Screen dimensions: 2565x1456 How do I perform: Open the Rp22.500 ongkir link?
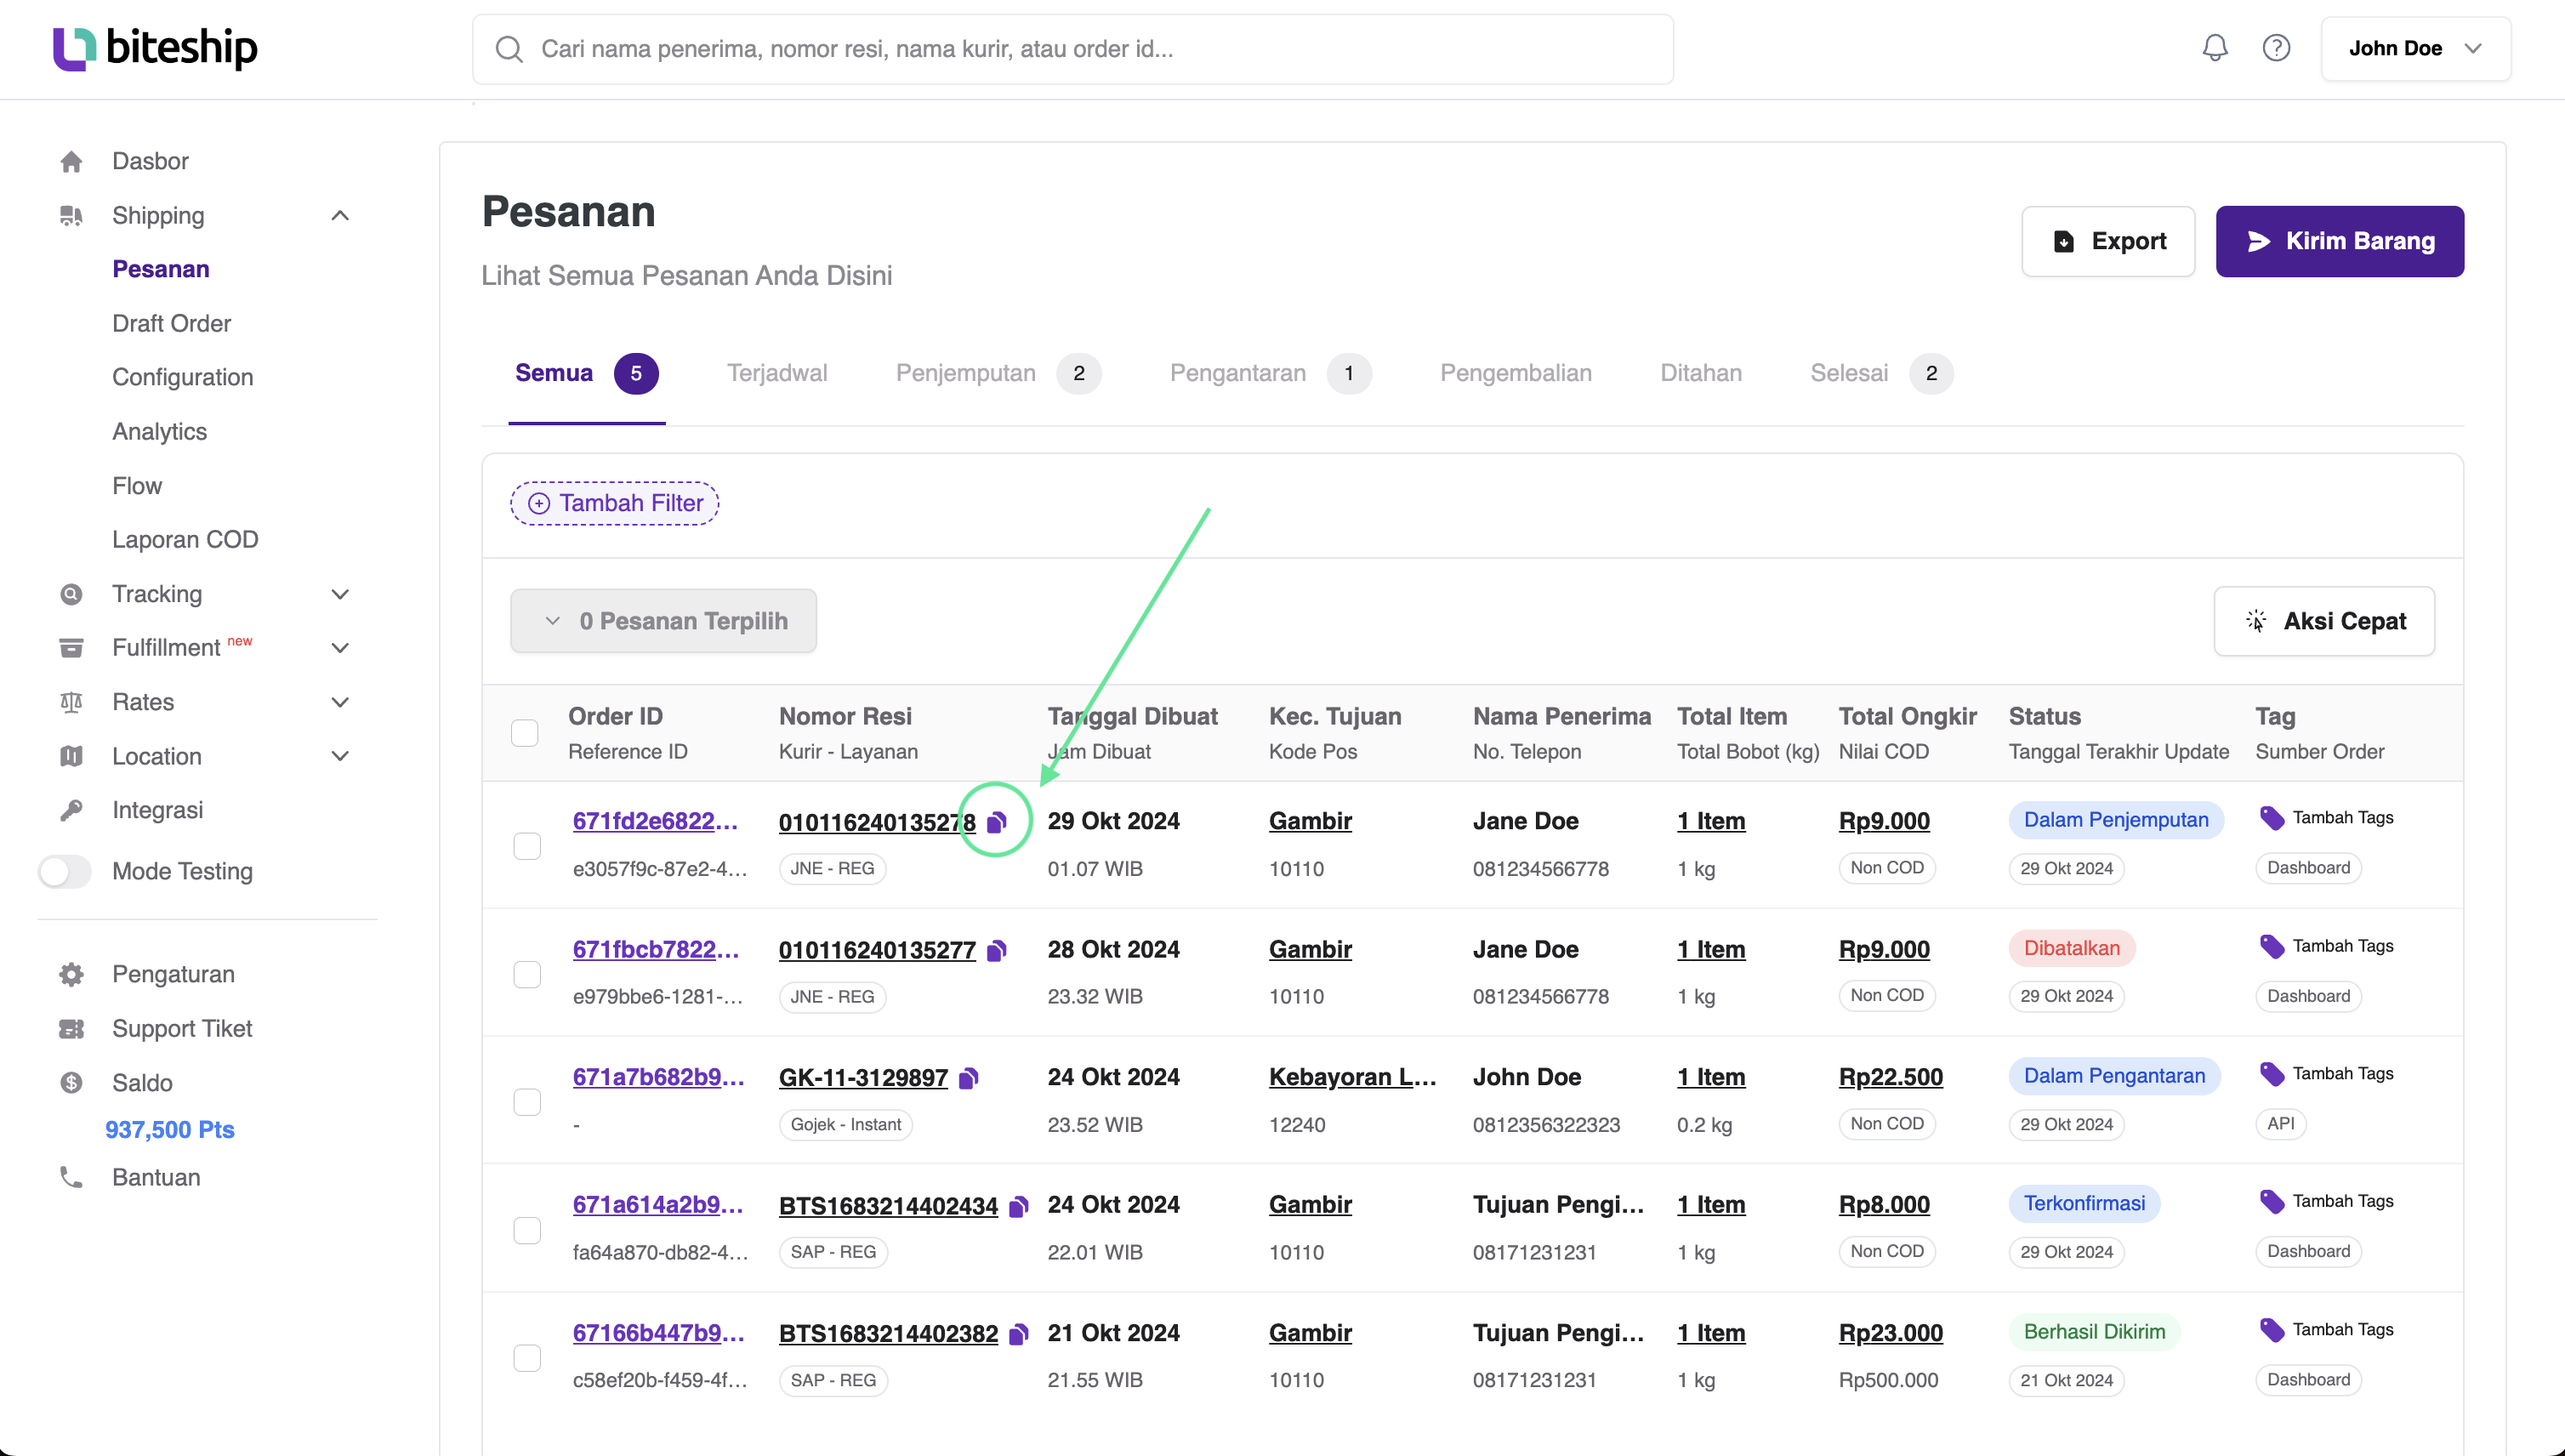pyautogui.click(x=1891, y=1077)
